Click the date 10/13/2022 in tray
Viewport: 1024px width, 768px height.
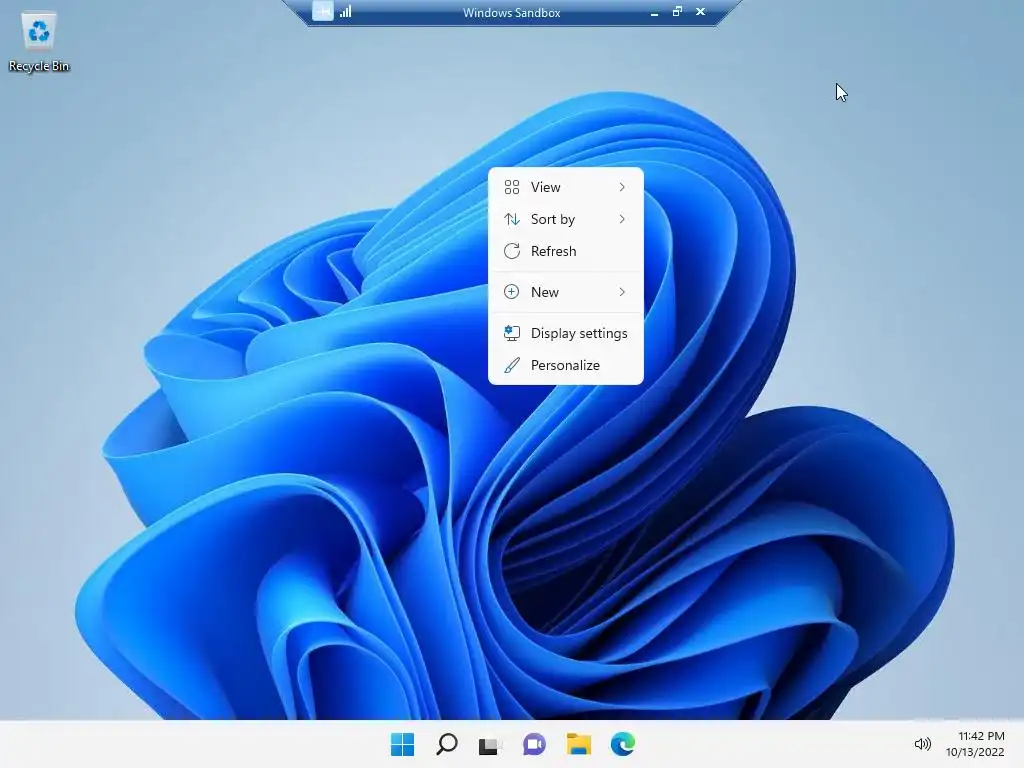(975, 752)
